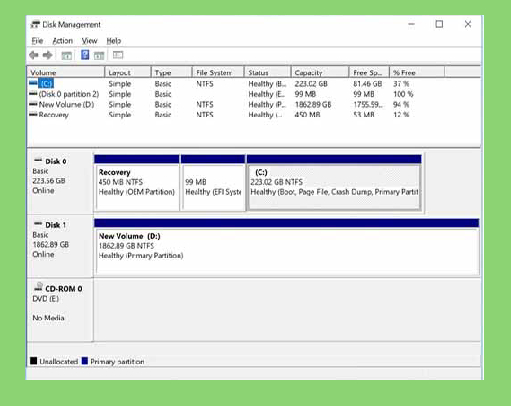Click the Back arrow toolbar icon
The height and width of the screenshot is (406, 511).
point(34,55)
